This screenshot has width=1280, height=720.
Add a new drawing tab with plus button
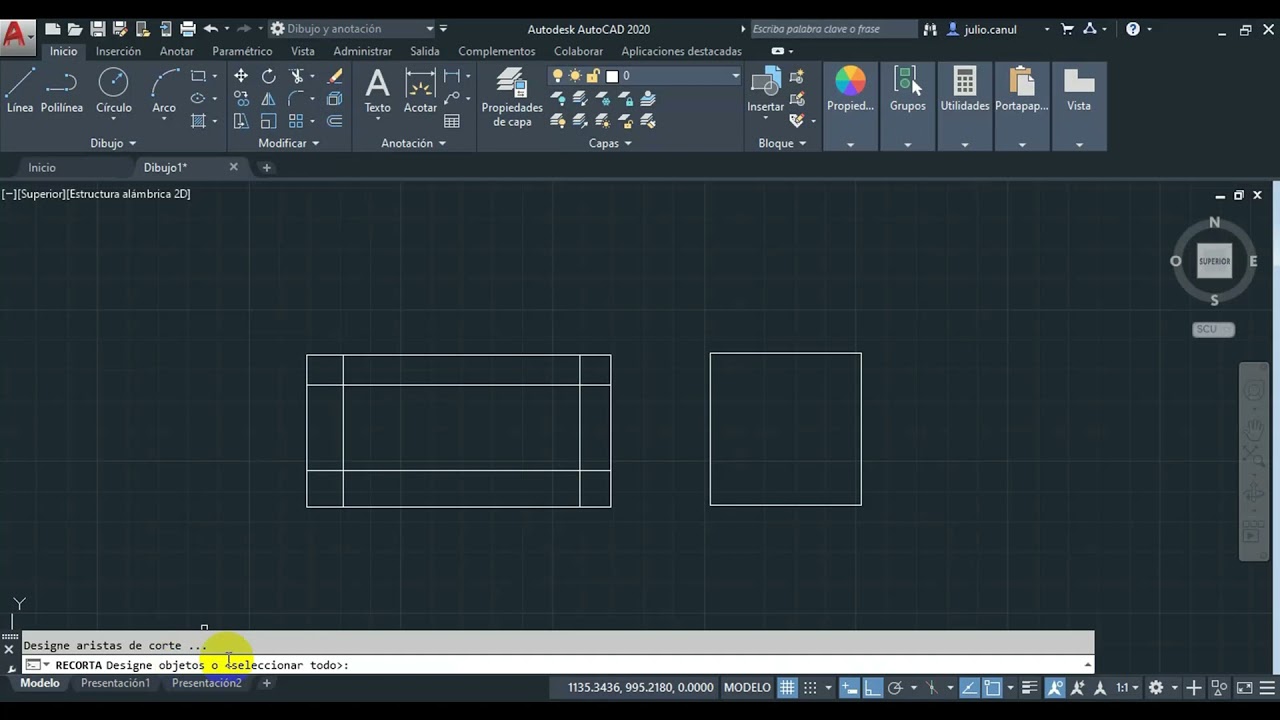[x=266, y=167]
